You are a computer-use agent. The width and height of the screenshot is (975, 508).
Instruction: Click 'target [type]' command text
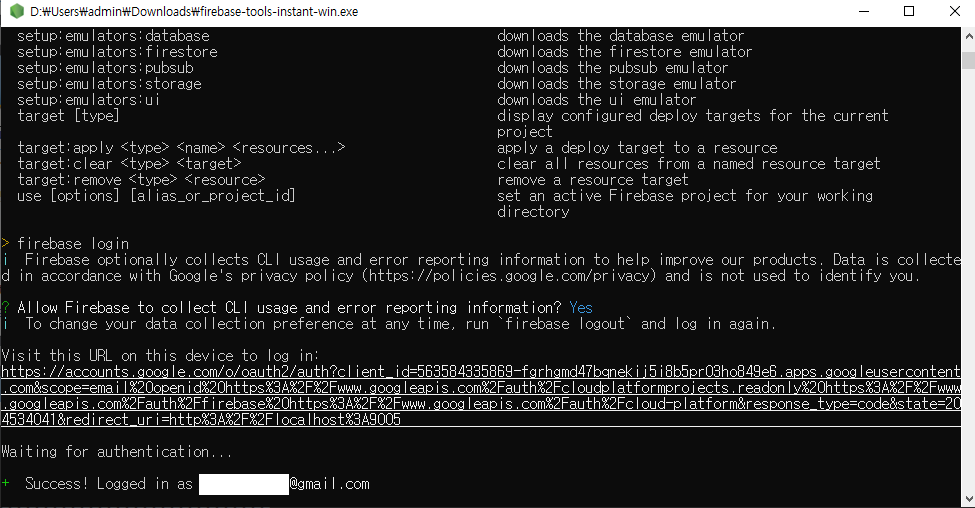[x=68, y=116]
